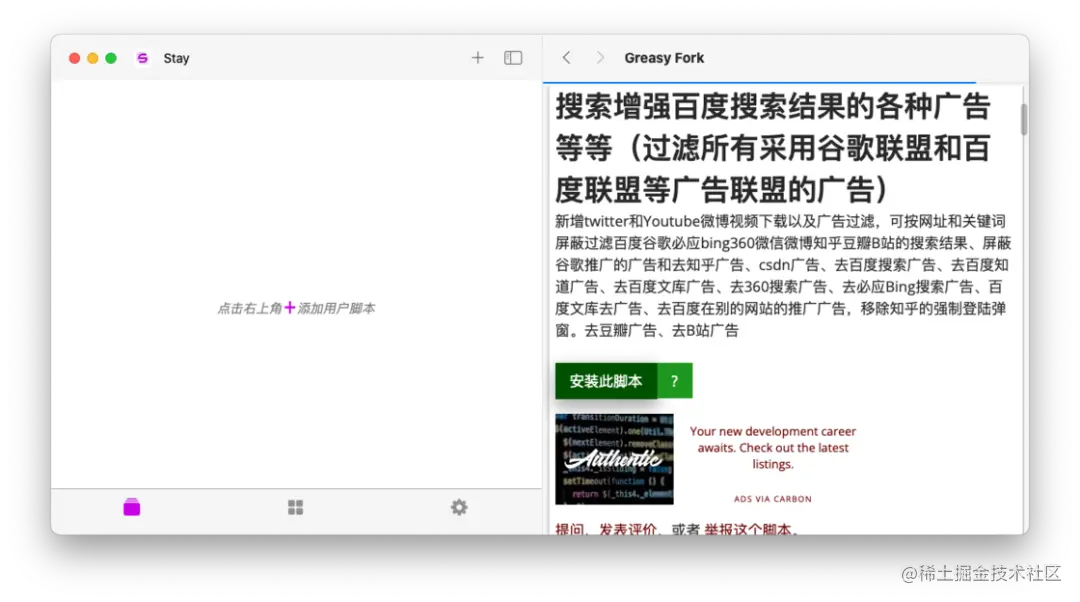Image resolution: width=1080 pixels, height=602 pixels.
Task: Click the ADS VIA CARBON link
Action: pos(773,499)
